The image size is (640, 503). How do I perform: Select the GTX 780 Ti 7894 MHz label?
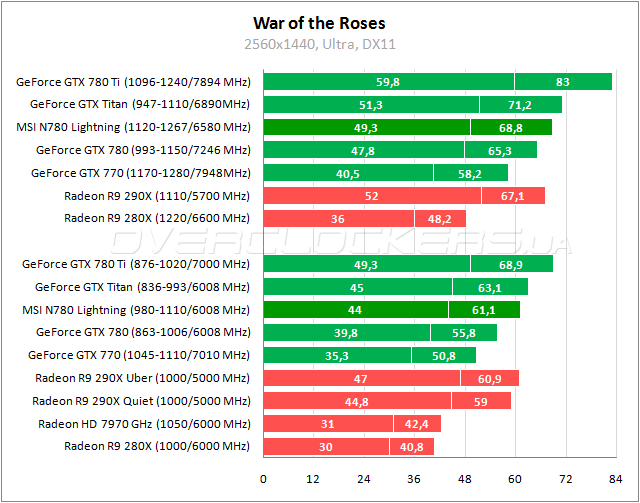[133, 82]
